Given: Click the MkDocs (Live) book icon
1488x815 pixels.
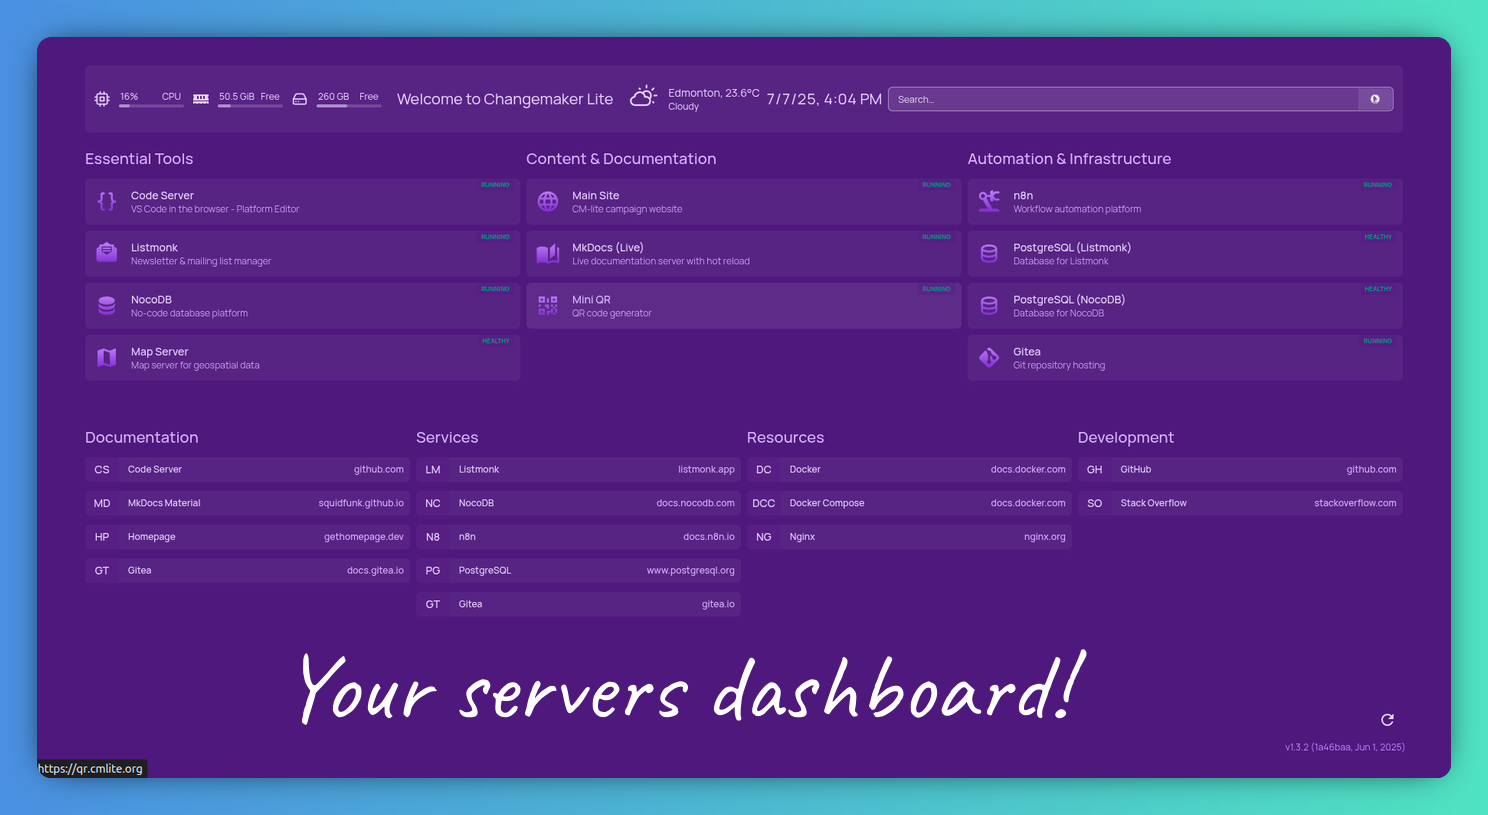Looking at the screenshot, I should [x=548, y=254].
